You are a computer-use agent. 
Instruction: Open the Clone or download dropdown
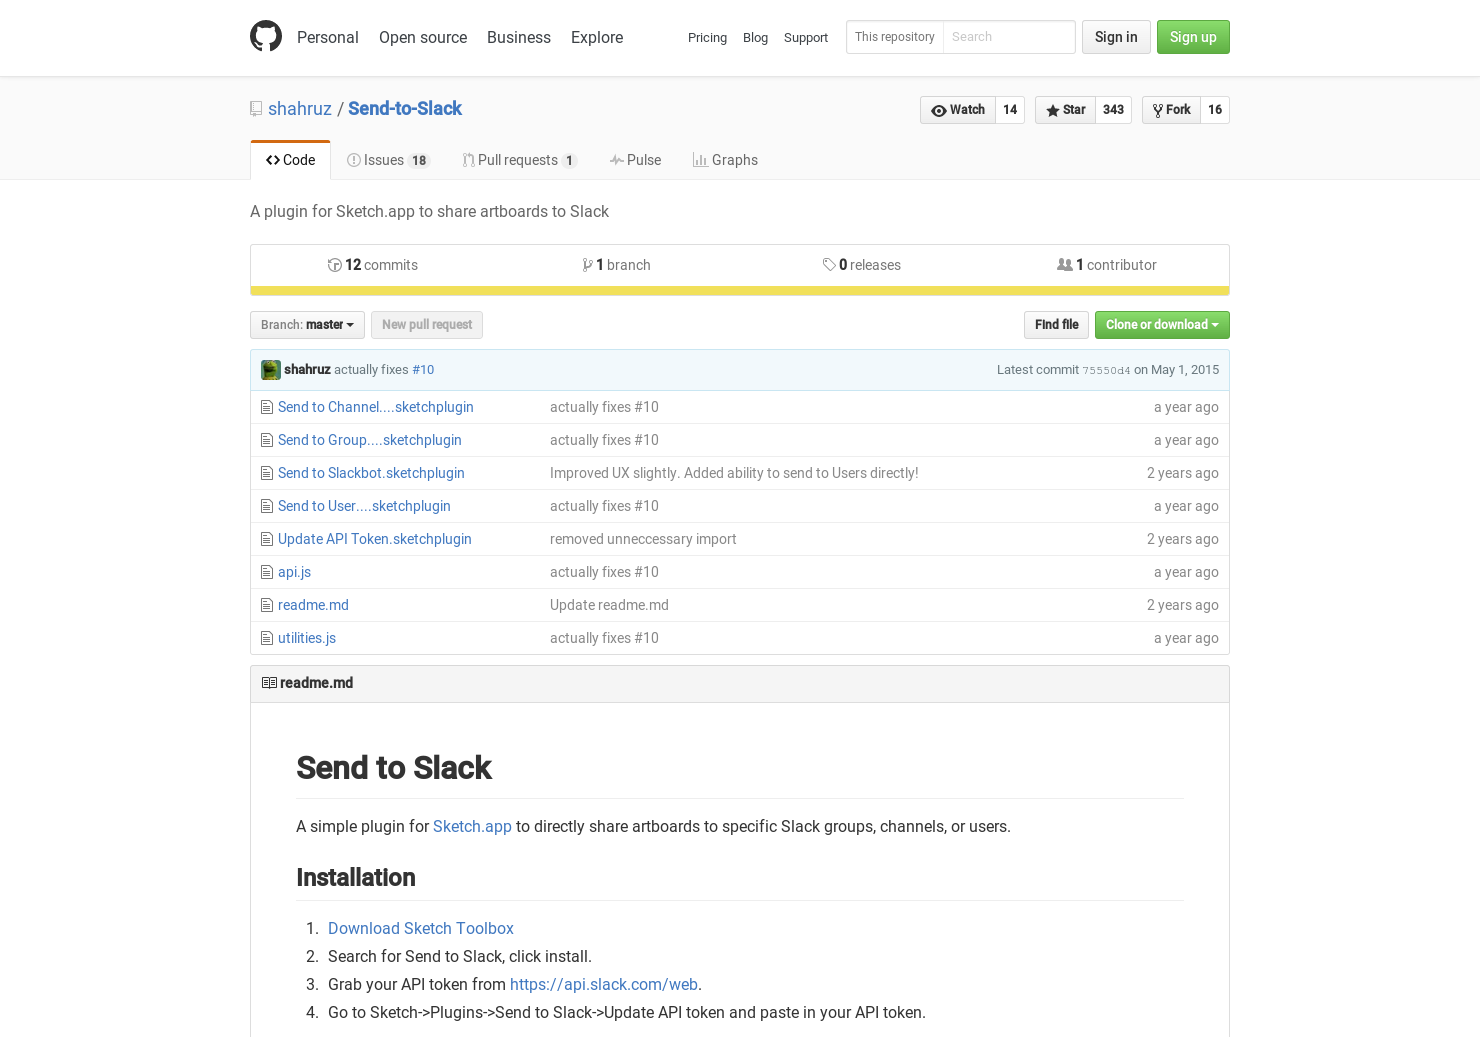1162,325
